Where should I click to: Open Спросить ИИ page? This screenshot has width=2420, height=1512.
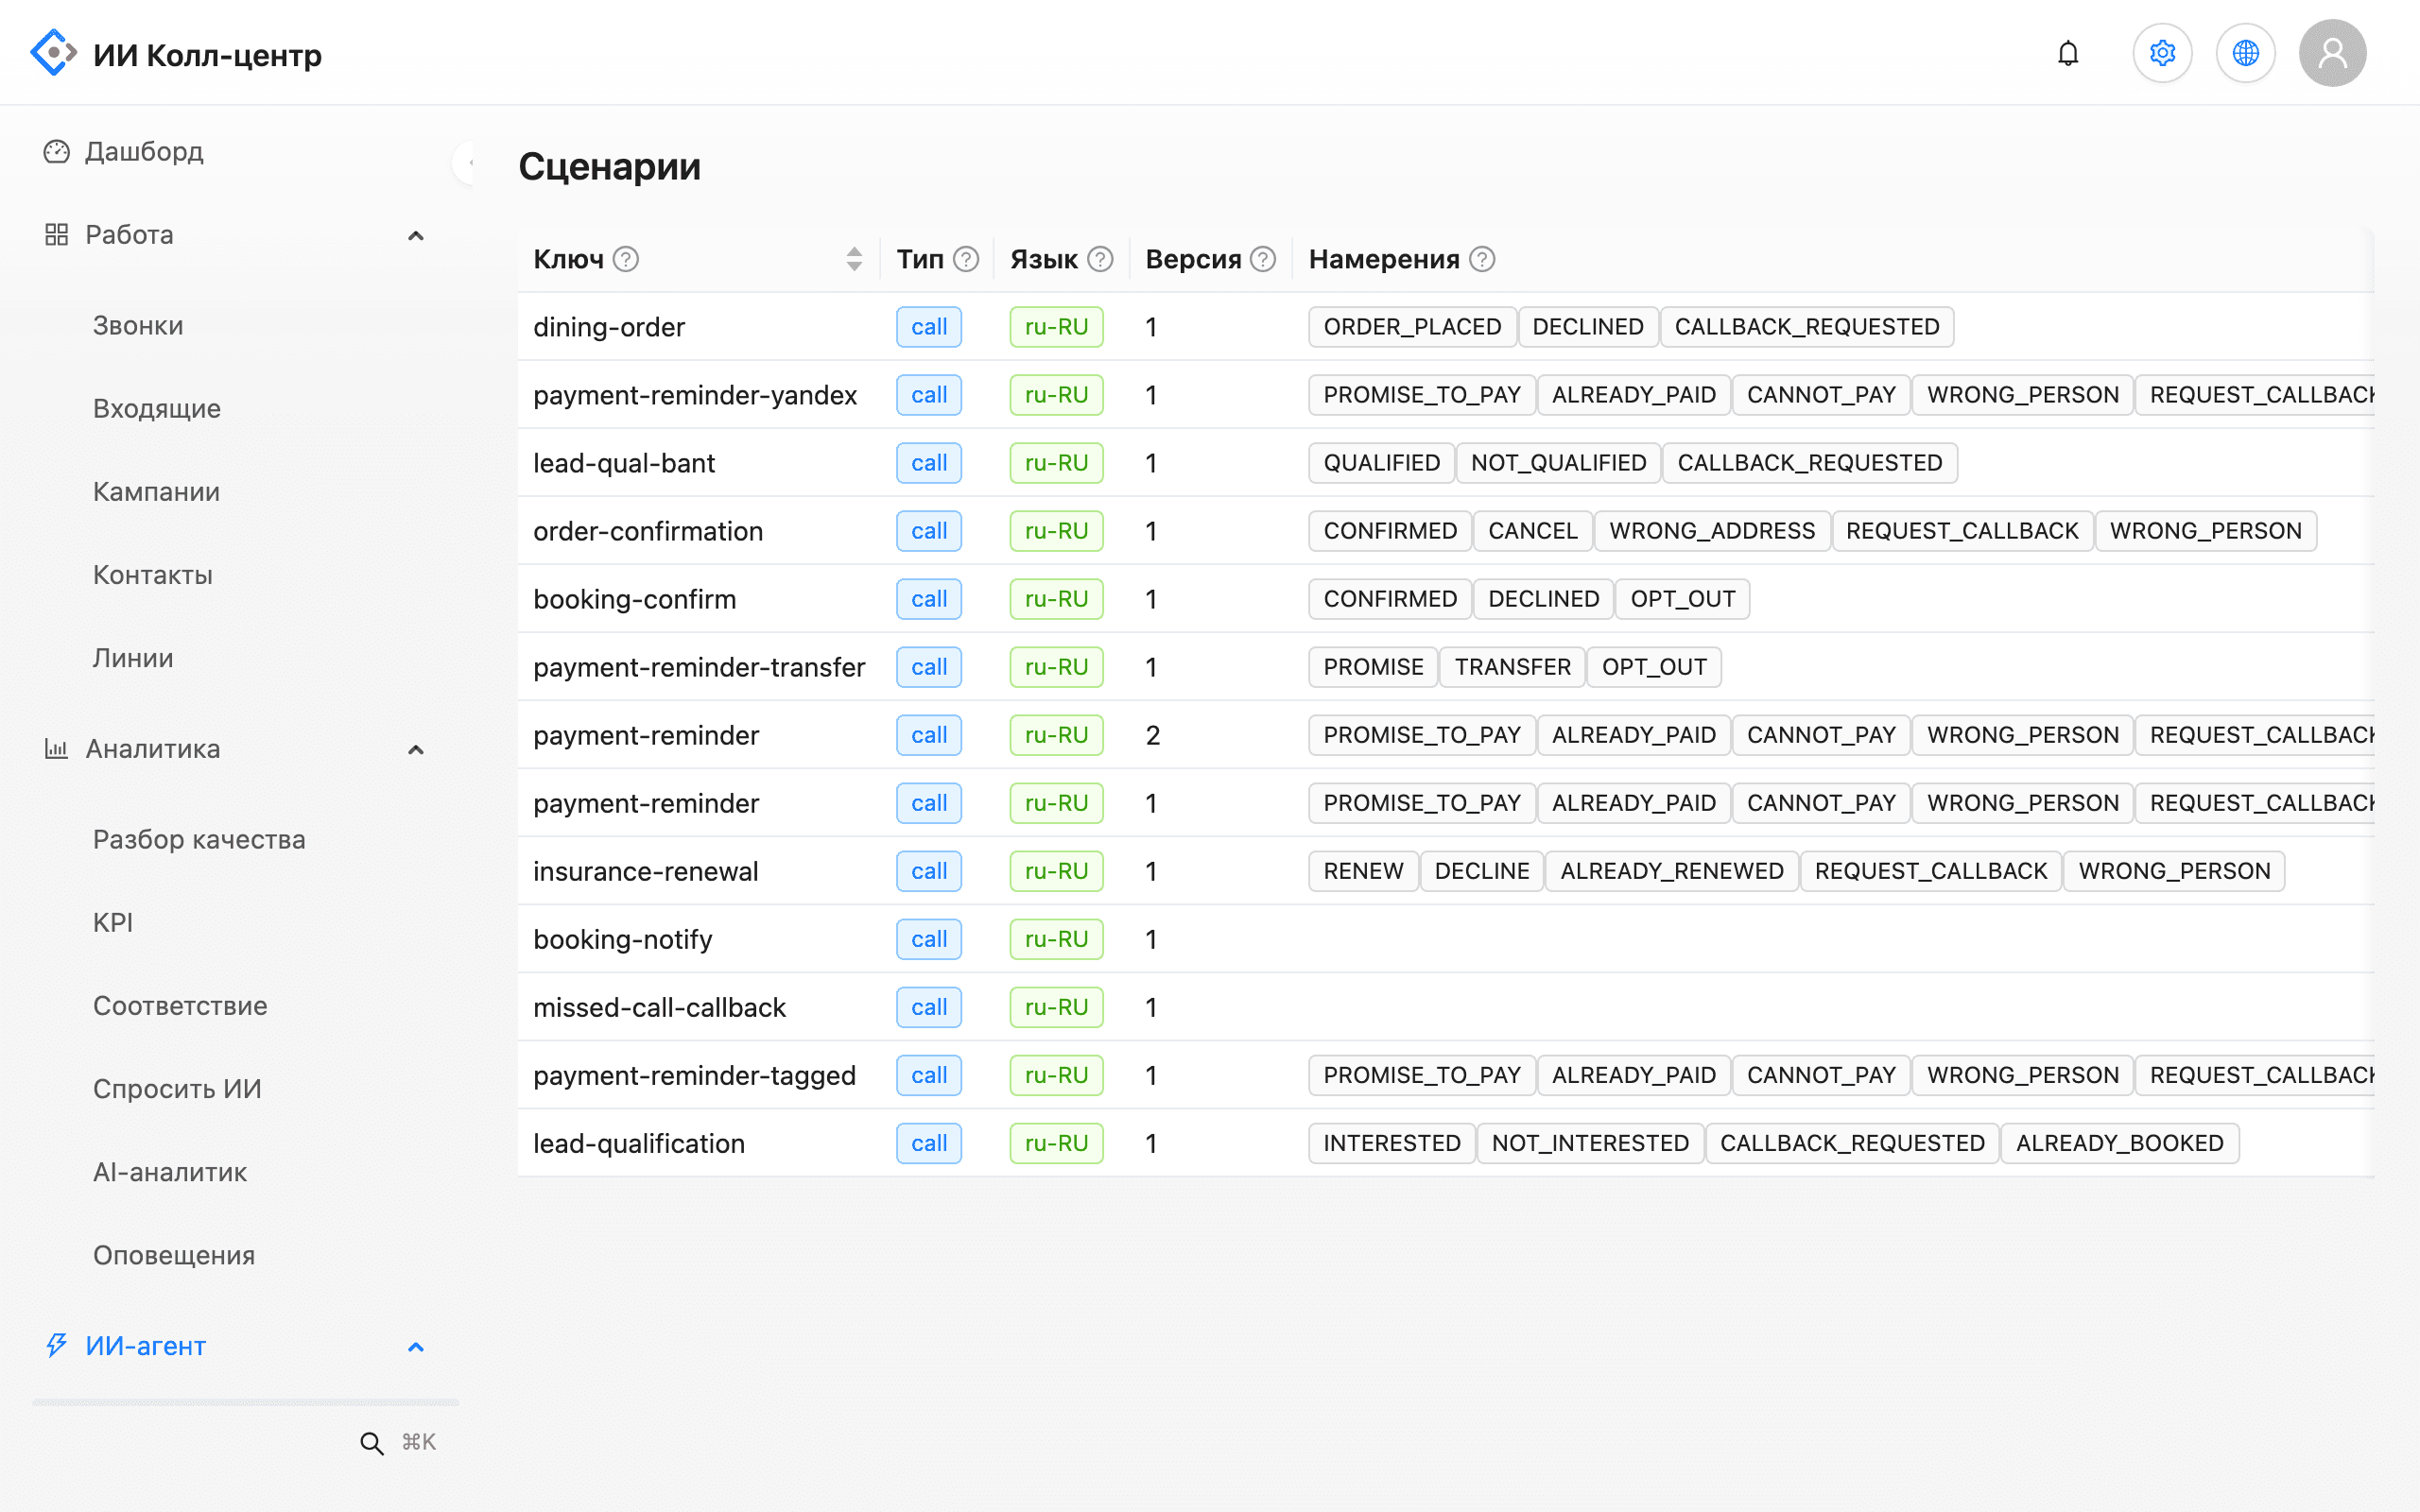tap(177, 1088)
